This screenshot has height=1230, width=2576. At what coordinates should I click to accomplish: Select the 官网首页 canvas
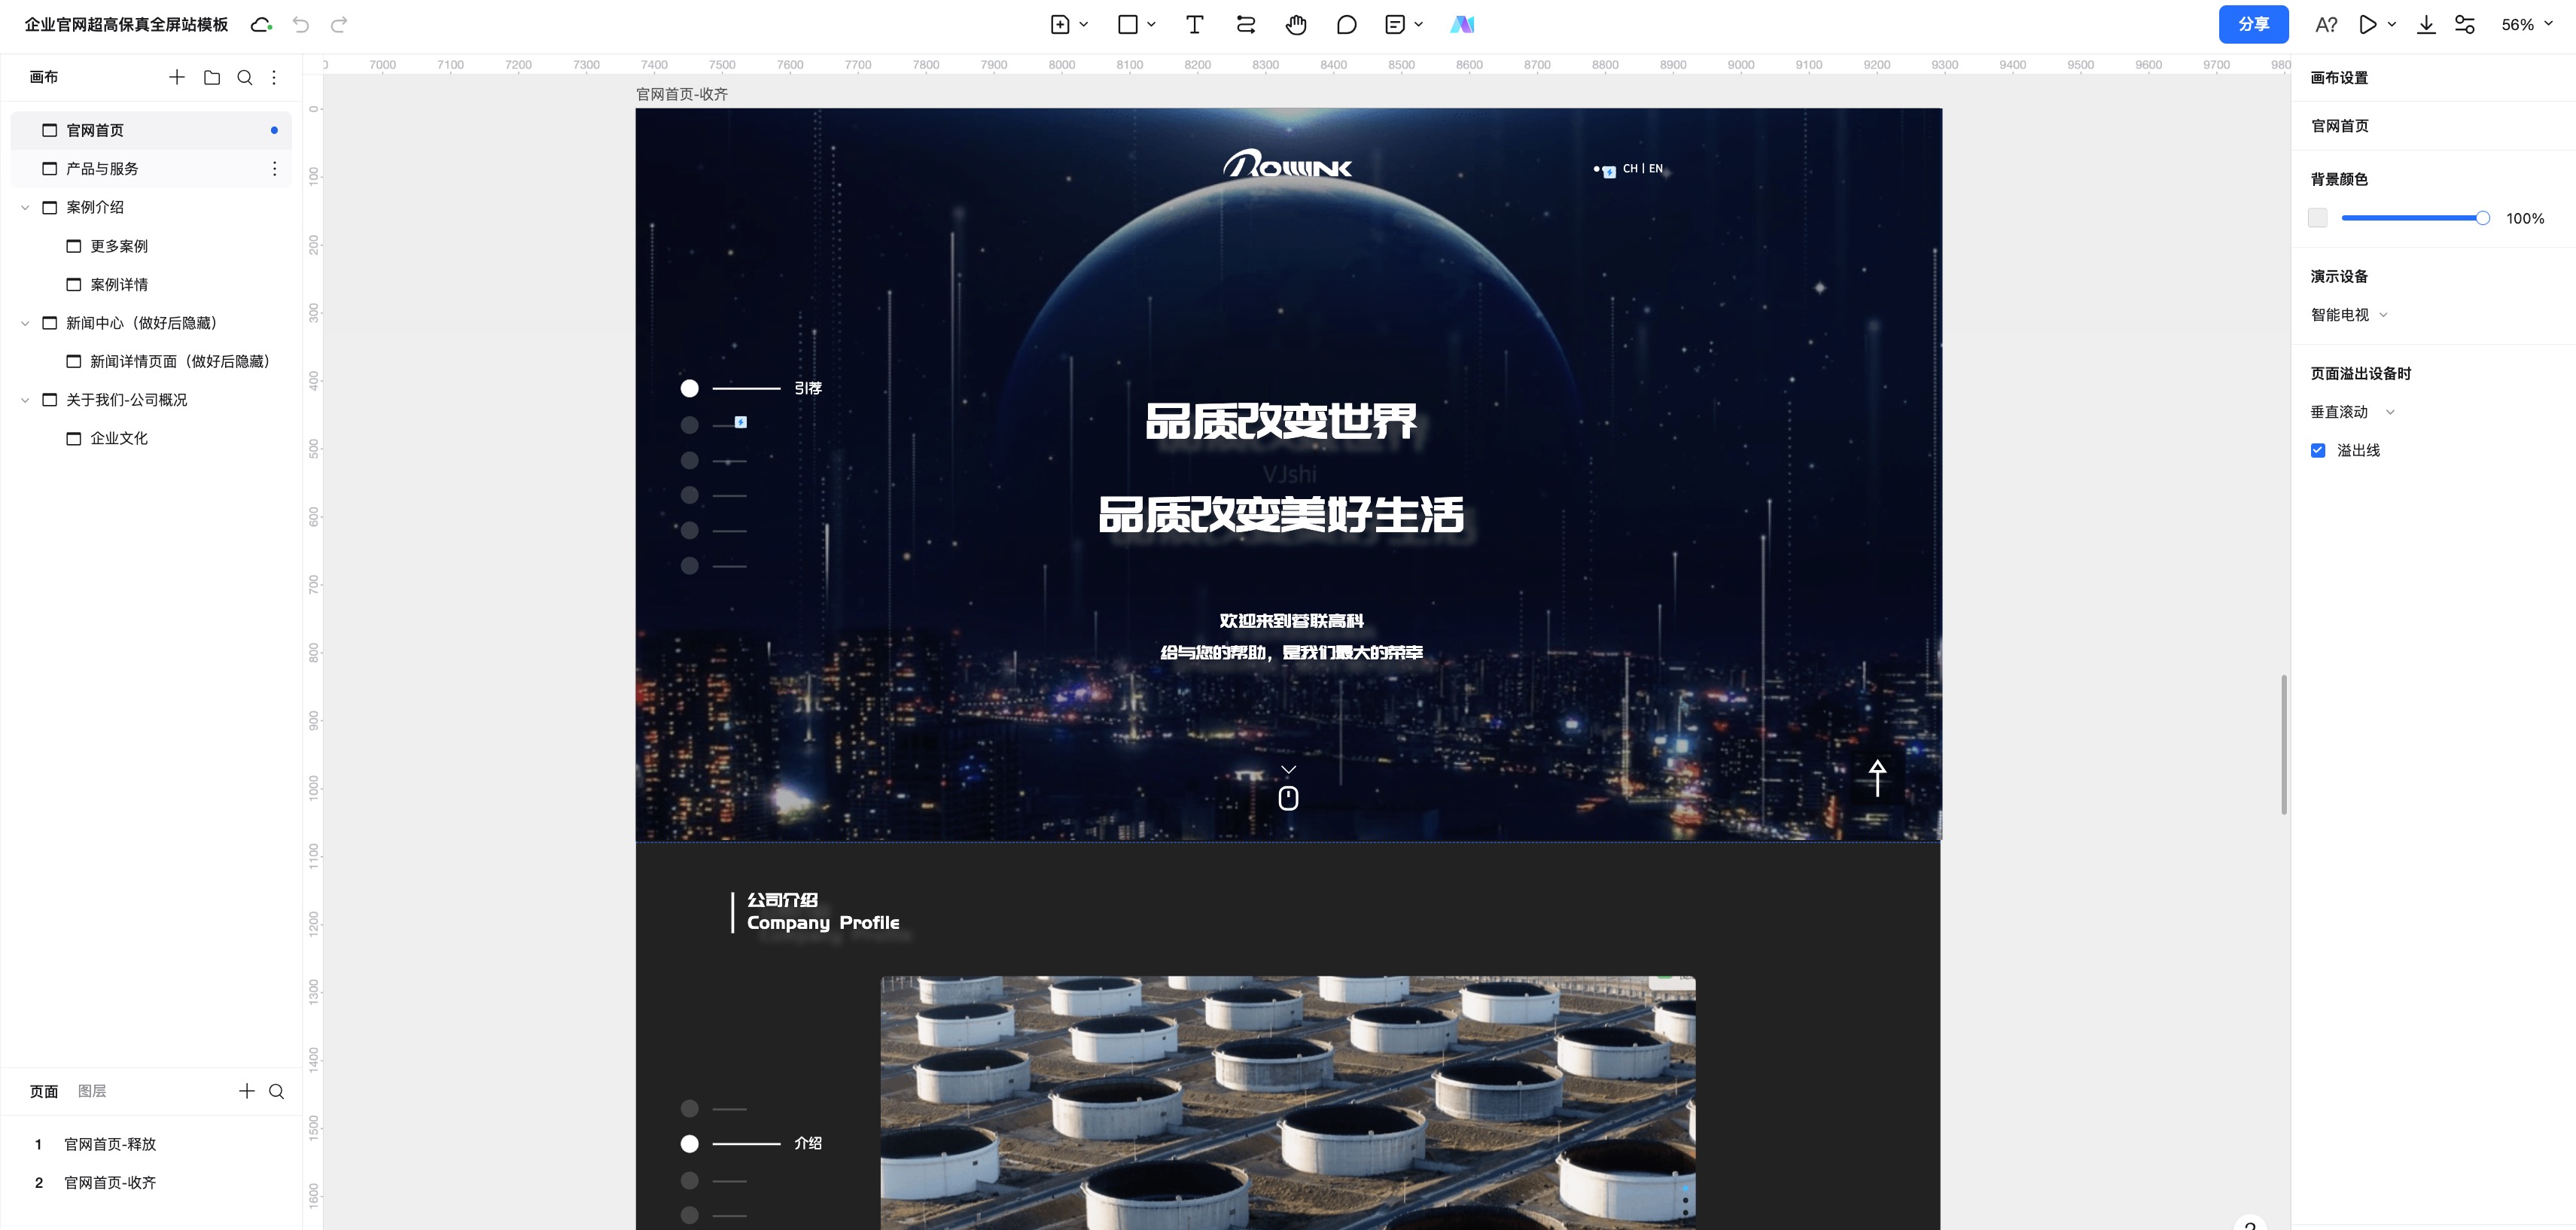(151, 131)
